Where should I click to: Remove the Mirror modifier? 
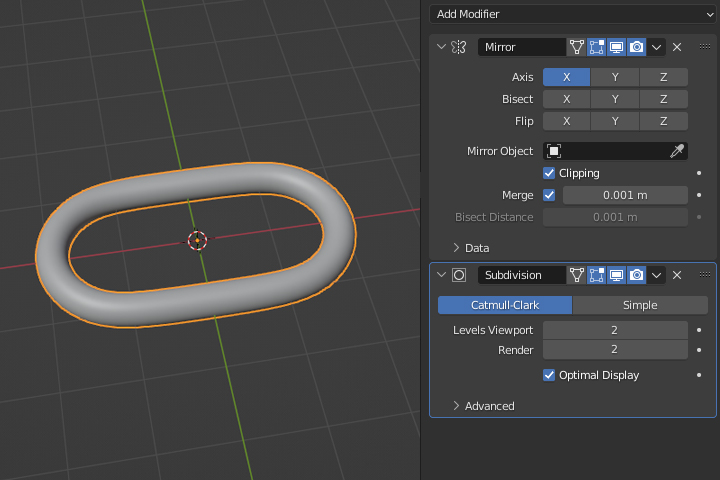point(677,47)
